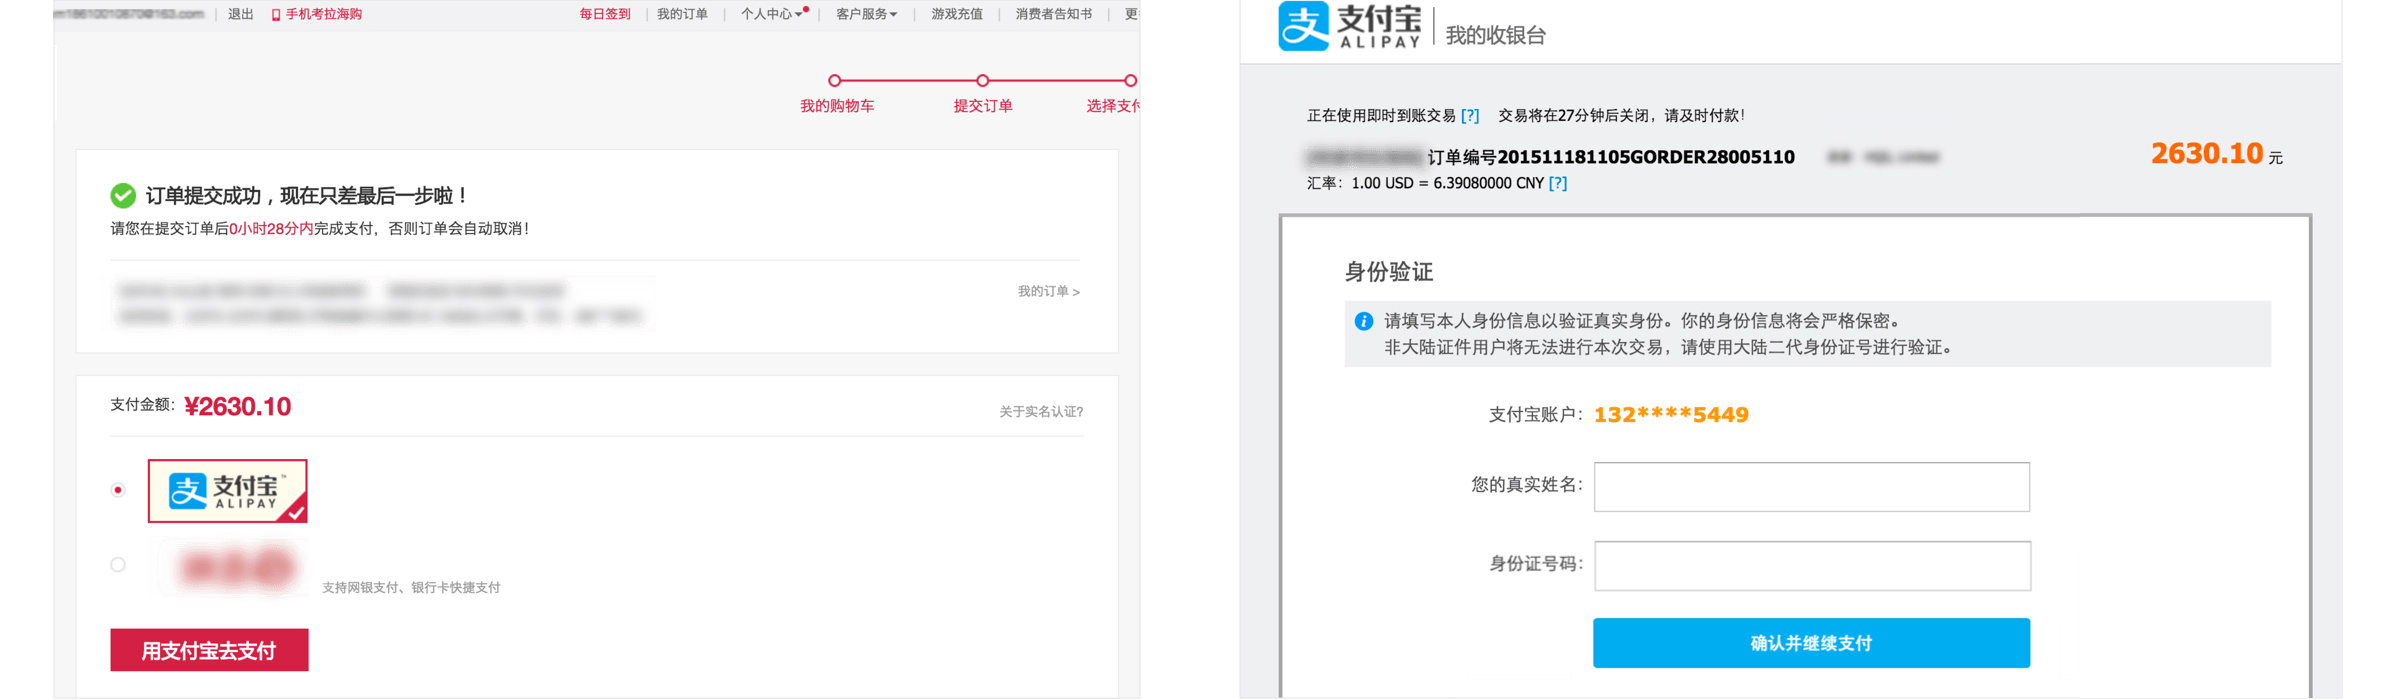This screenshot has height=700, width=2393.
Task: Choose the blurred bank payment logo tile
Action: [236, 568]
